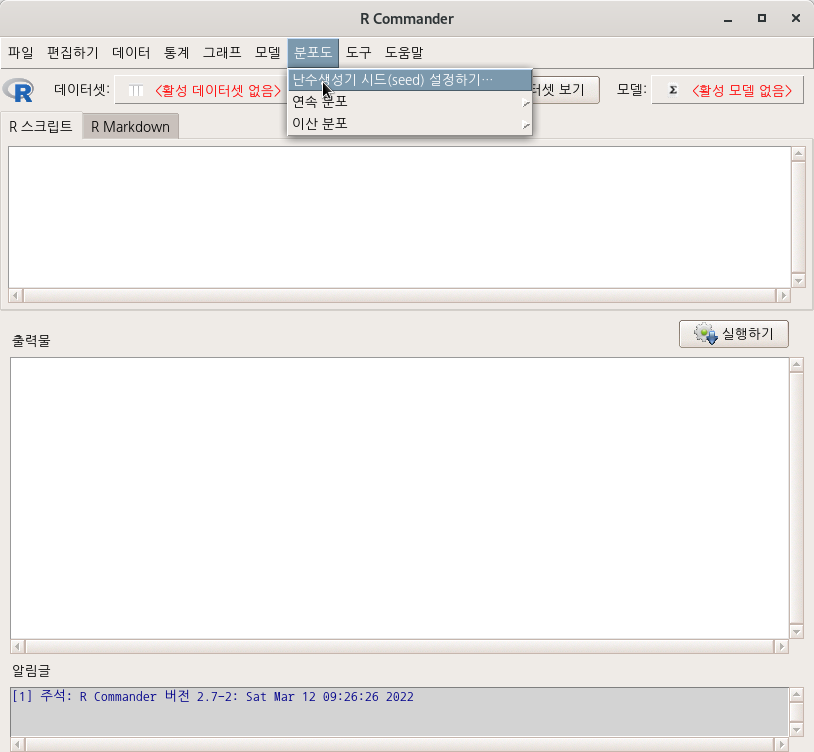Click the sigma model icon
The width and height of the screenshot is (814, 752).
[x=673, y=90]
